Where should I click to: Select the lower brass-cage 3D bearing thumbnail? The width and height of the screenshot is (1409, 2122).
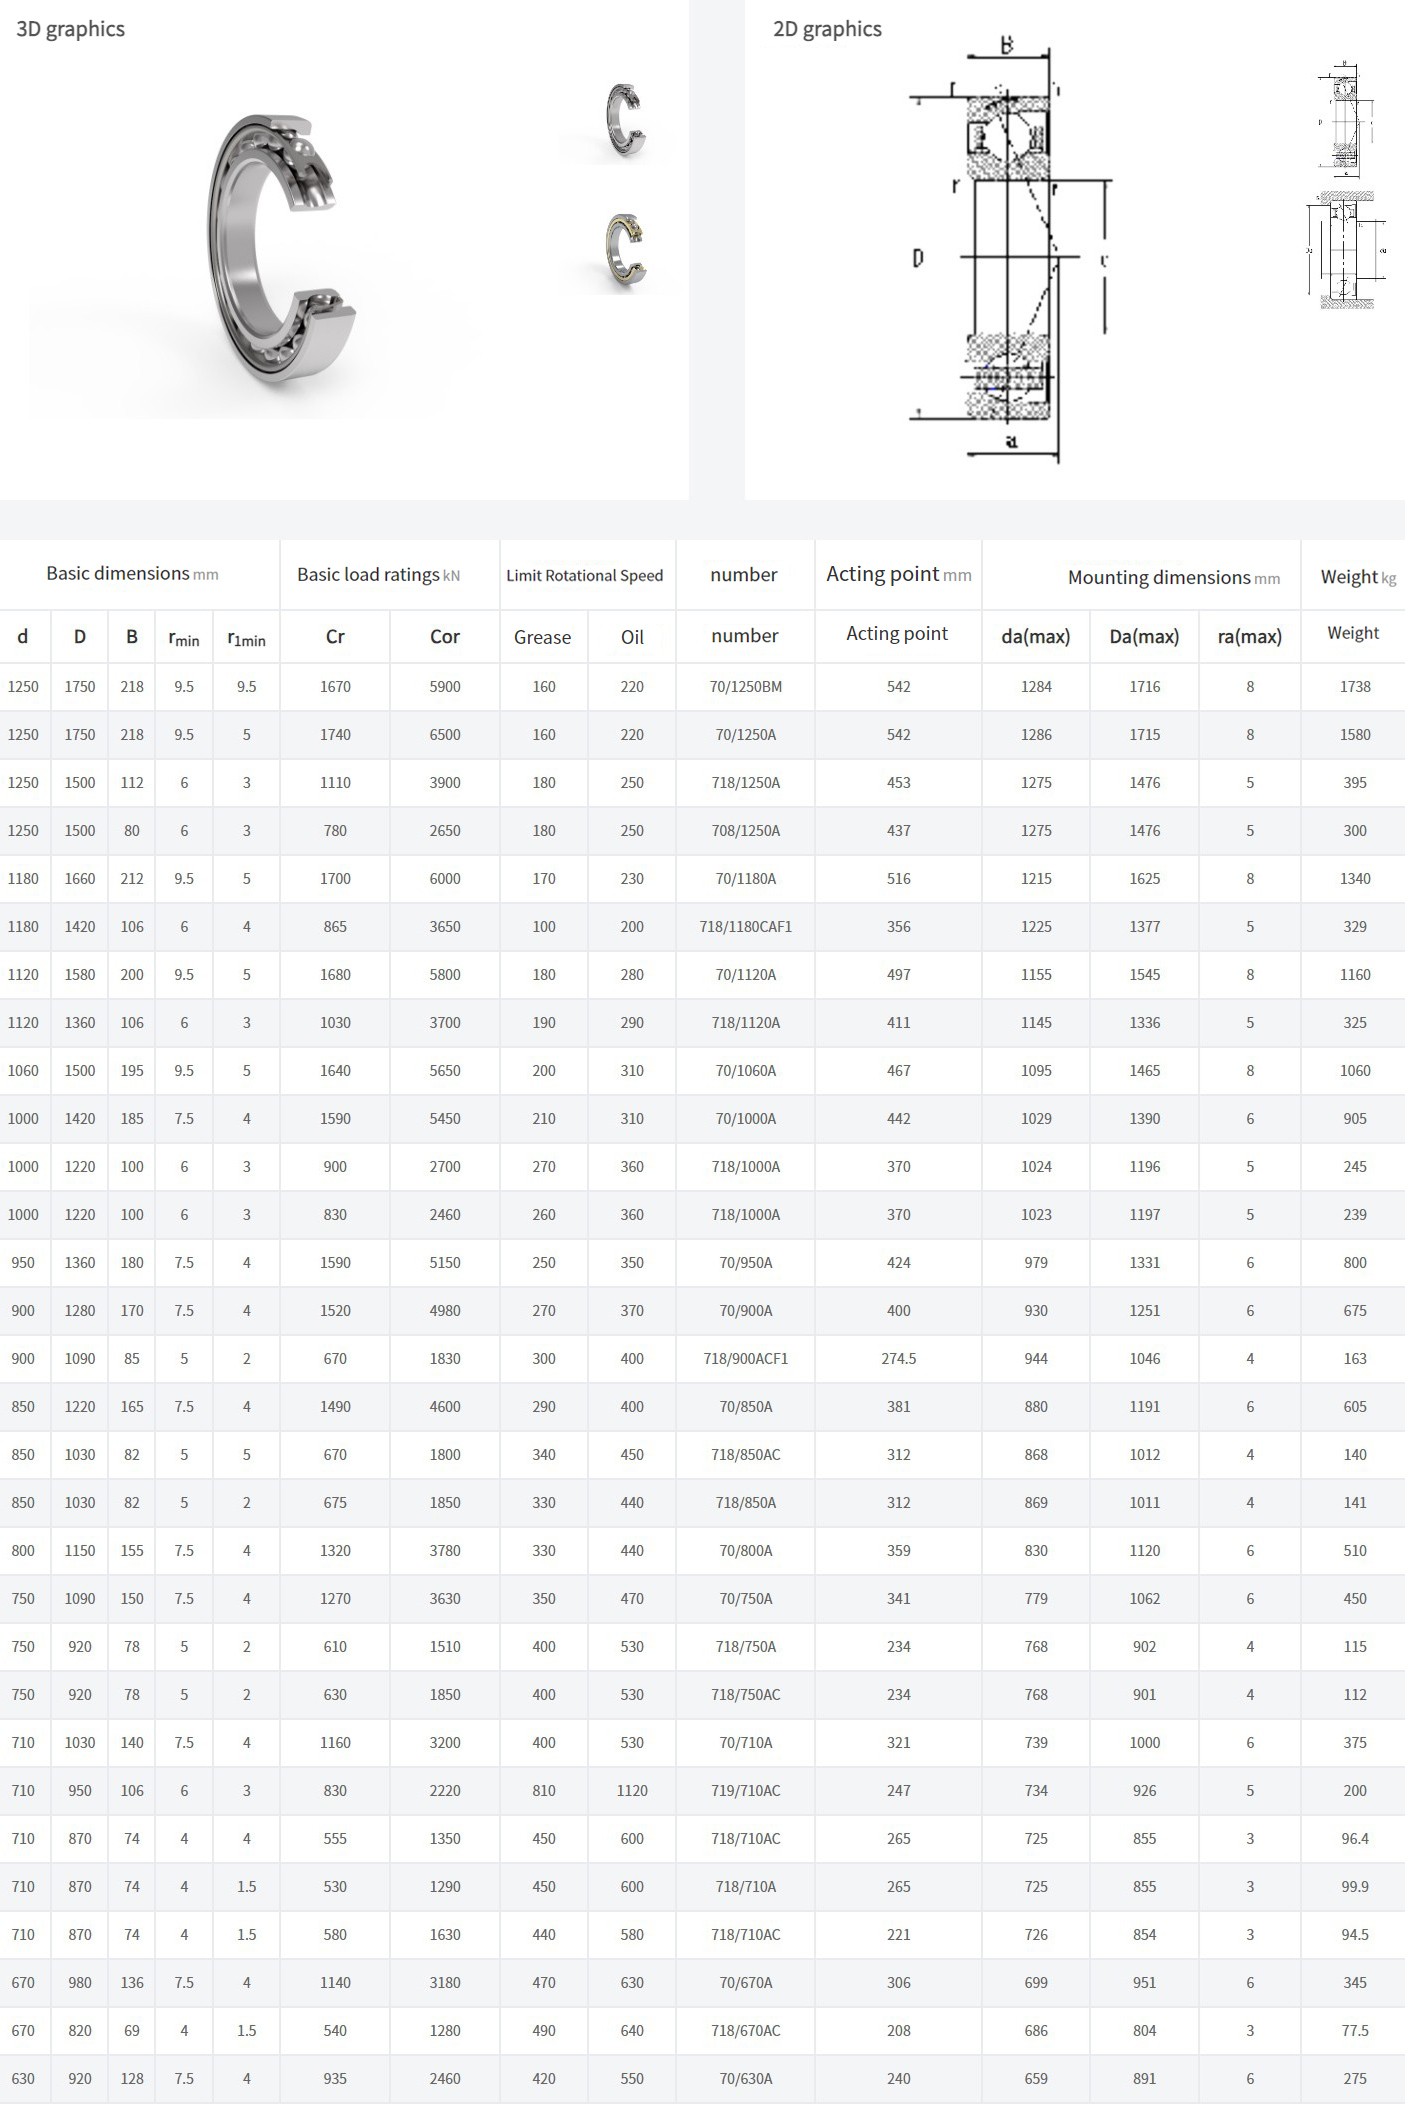625,252
